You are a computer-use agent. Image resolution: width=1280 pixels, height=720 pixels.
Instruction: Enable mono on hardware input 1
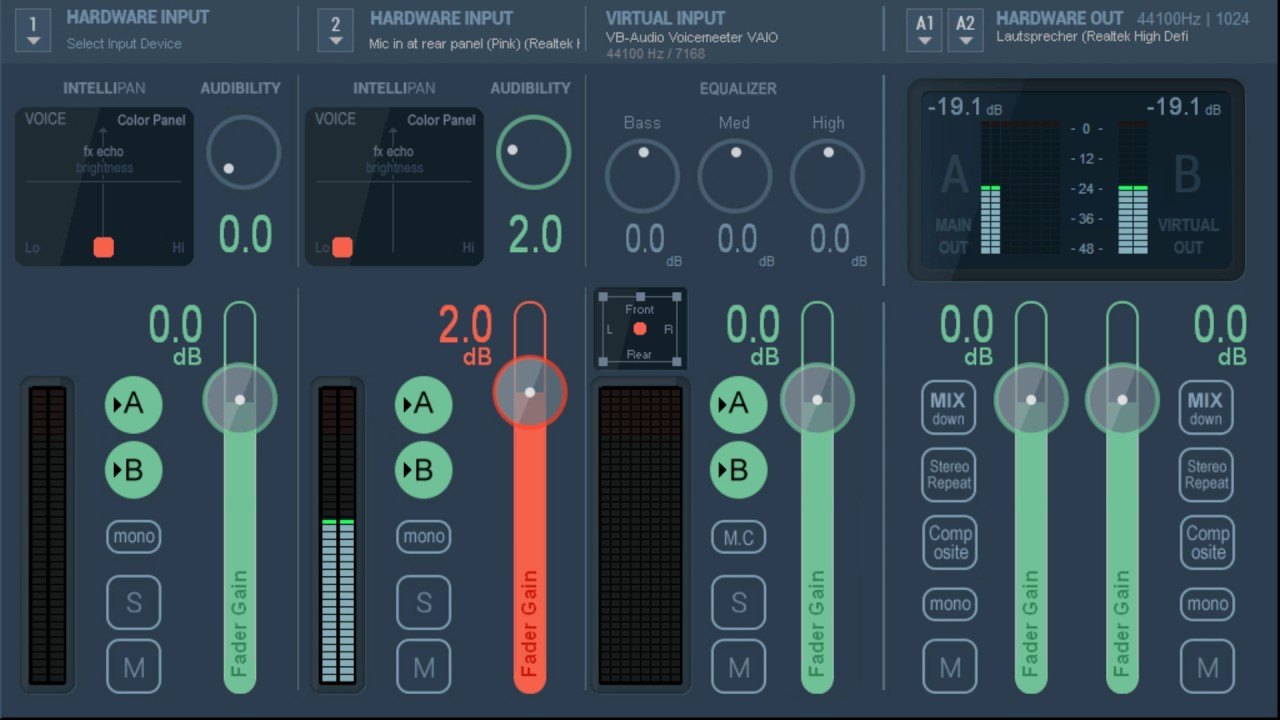pos(134,537)
